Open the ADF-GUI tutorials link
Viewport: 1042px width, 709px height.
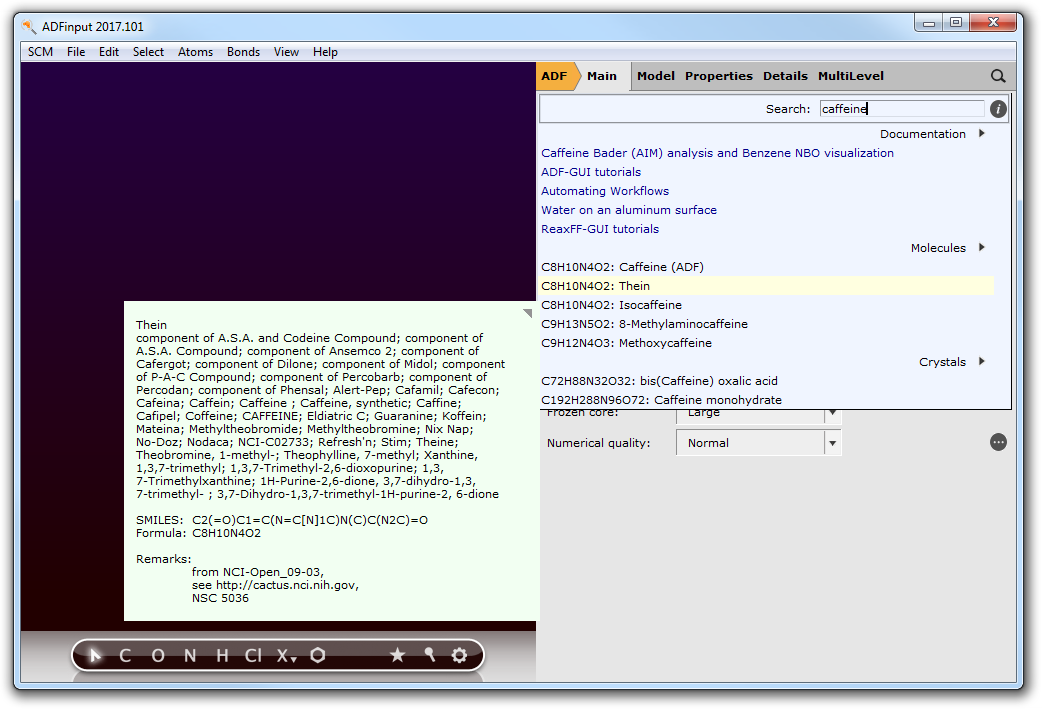[591, 172]
